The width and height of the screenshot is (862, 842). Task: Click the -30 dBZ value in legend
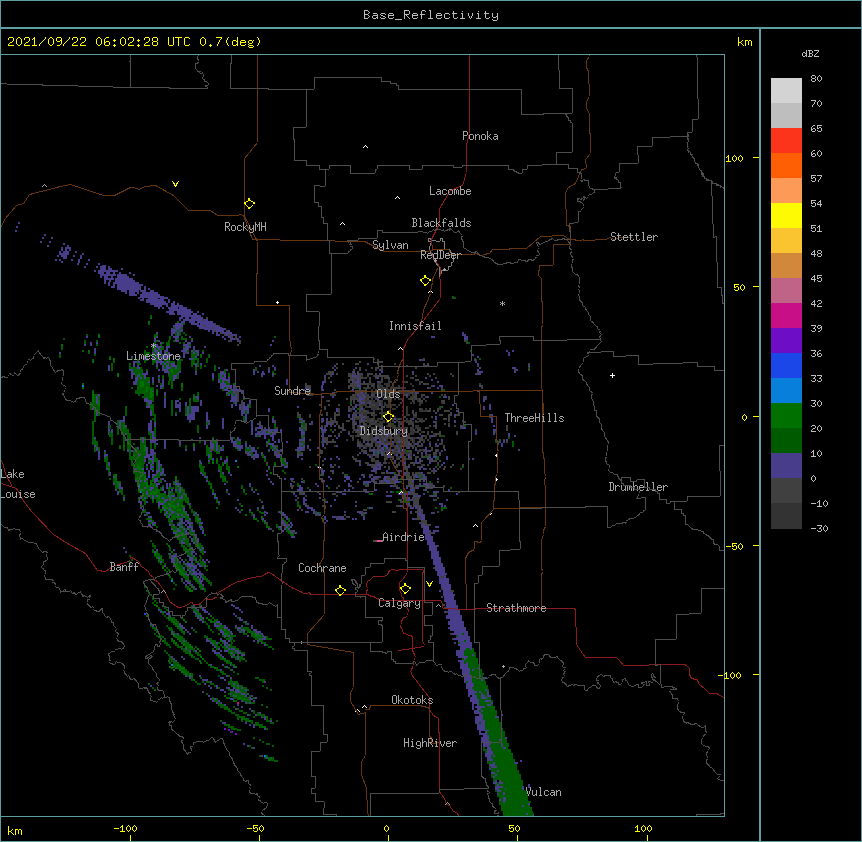(819, 528)
